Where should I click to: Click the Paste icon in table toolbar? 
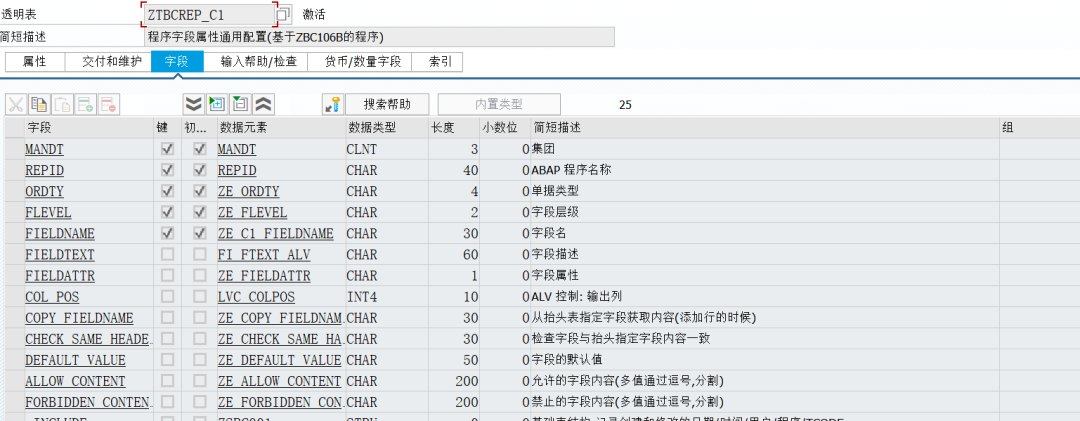pyautogui.click(x=63, y=105)
